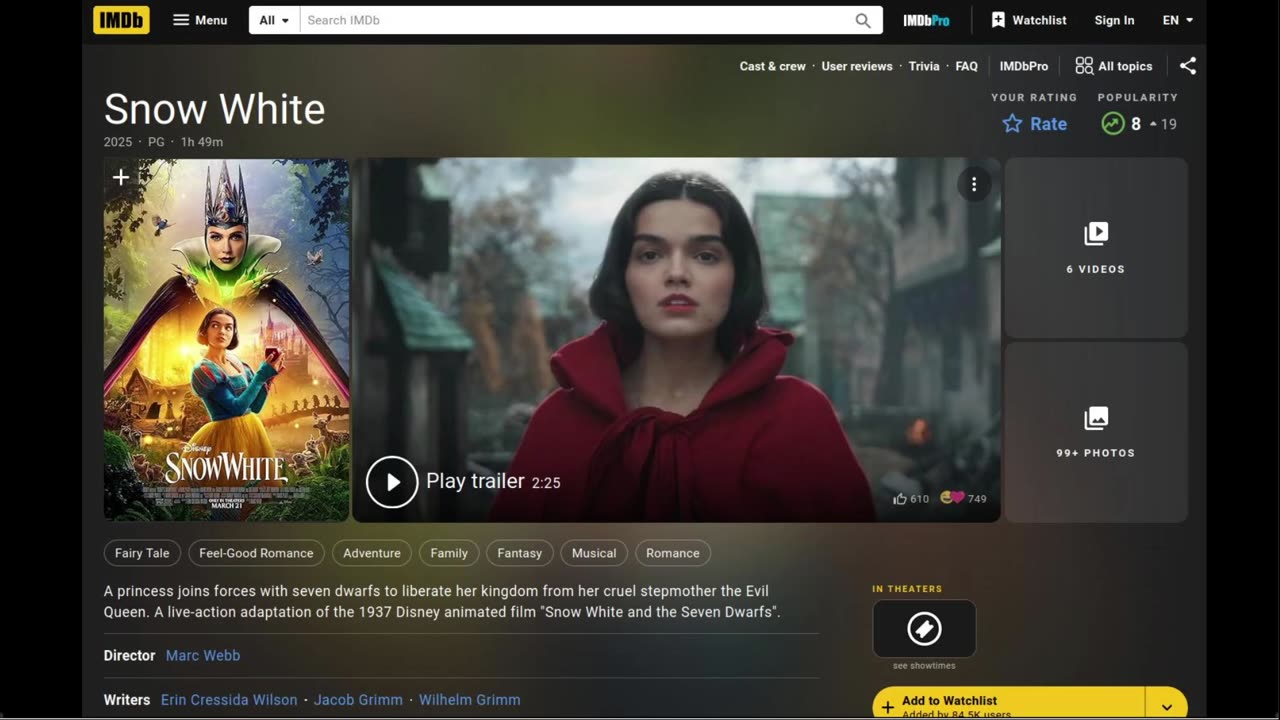The image size is (1280, 720).
Task: Open writer Erin Cressida Wilson's page
Action: [x=229, y=700]
